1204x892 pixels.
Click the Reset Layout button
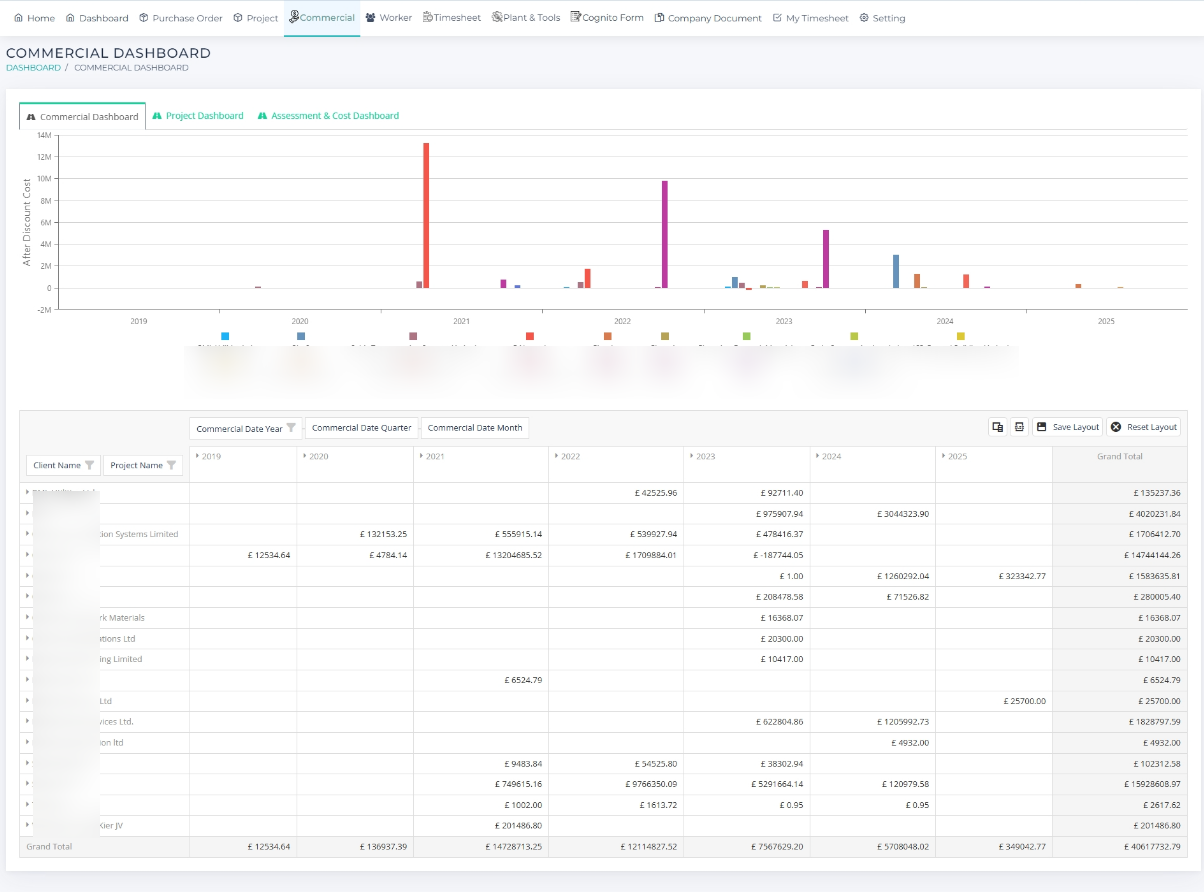coord(1144,427)
